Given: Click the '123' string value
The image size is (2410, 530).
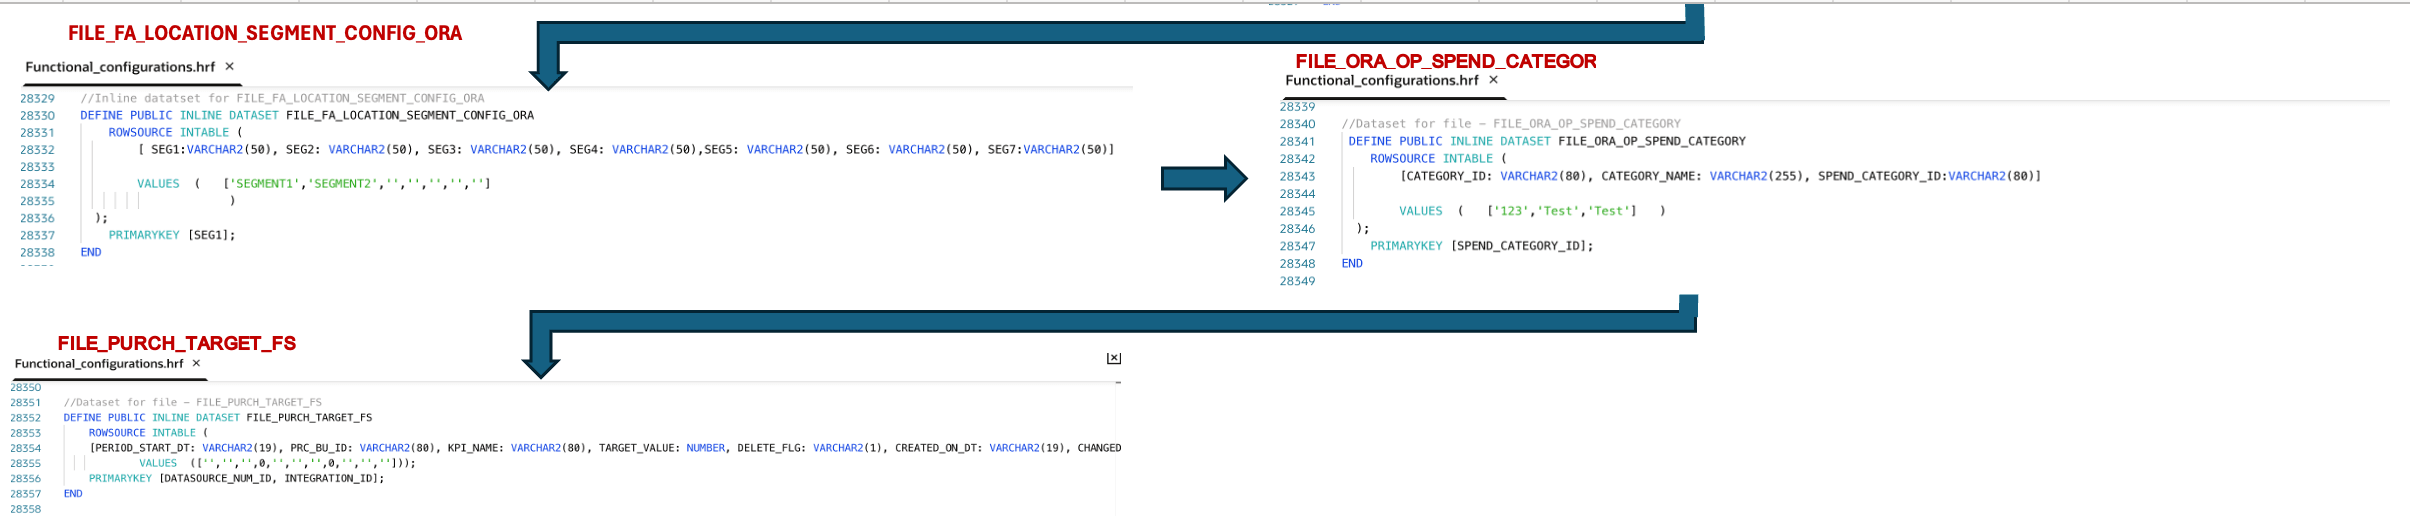Looking at the screenshot, I should click(x=1511, y=211).
